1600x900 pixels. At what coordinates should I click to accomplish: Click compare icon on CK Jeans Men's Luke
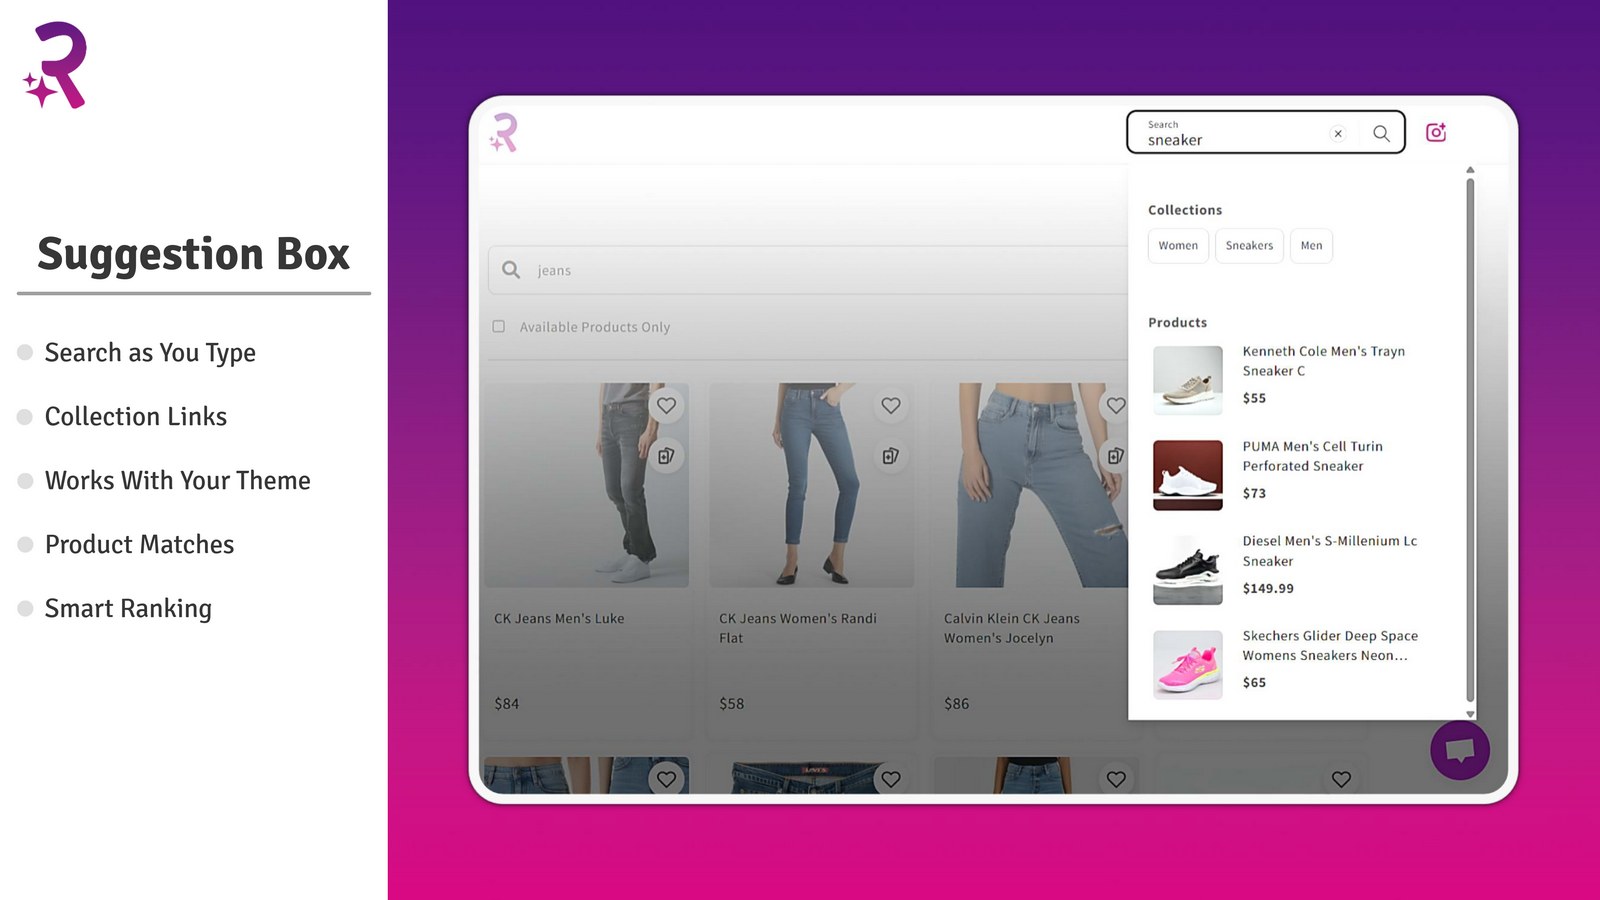[666, 455]
